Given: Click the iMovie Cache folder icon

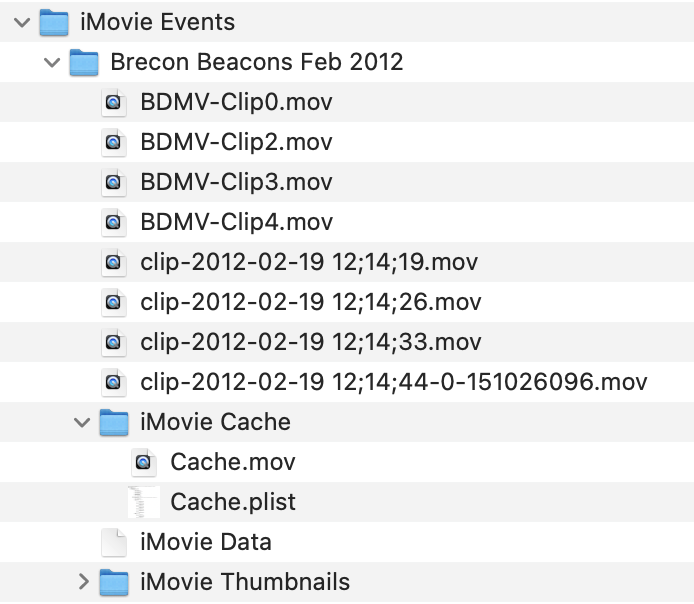Looking at the screenshot, I should point(114,422).
